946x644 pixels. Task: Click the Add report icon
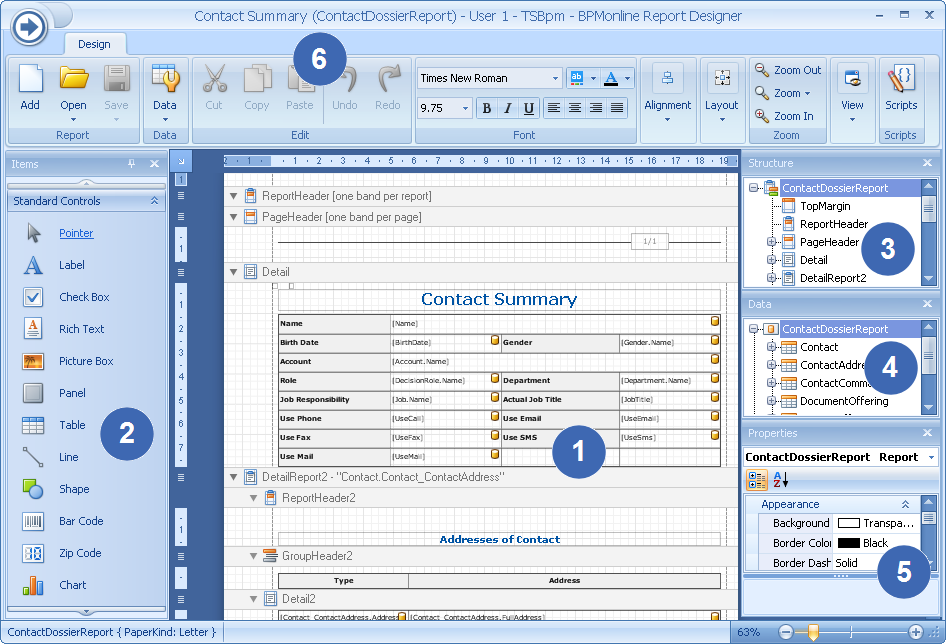[x=30, y=80]
